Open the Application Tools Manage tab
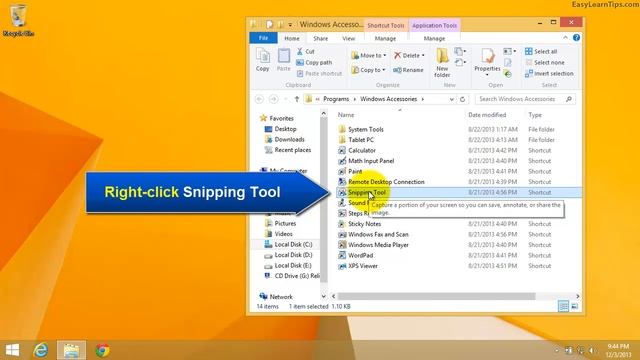Viewport: 640px width, 360px height. [x=434, y=38]
